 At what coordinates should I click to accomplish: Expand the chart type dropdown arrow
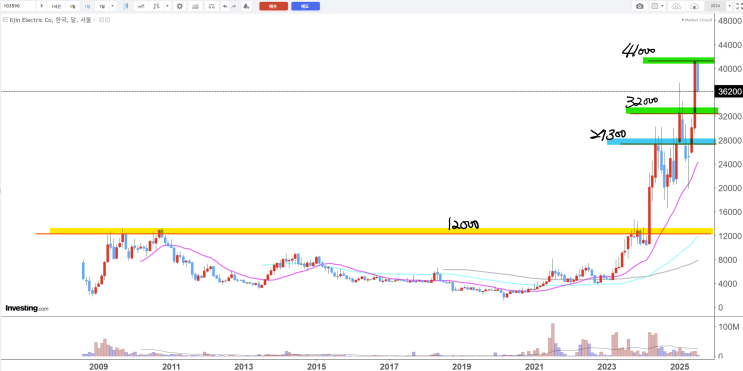167,6
